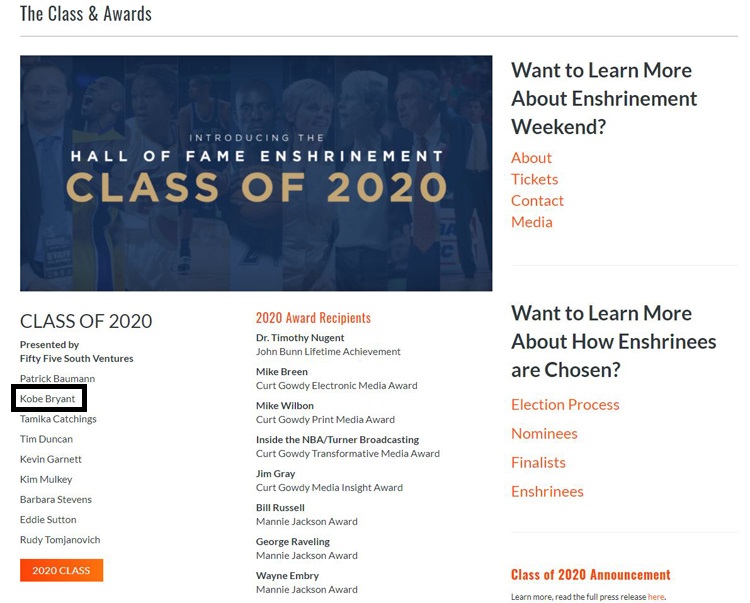View the Nominees link

[544, 434]
